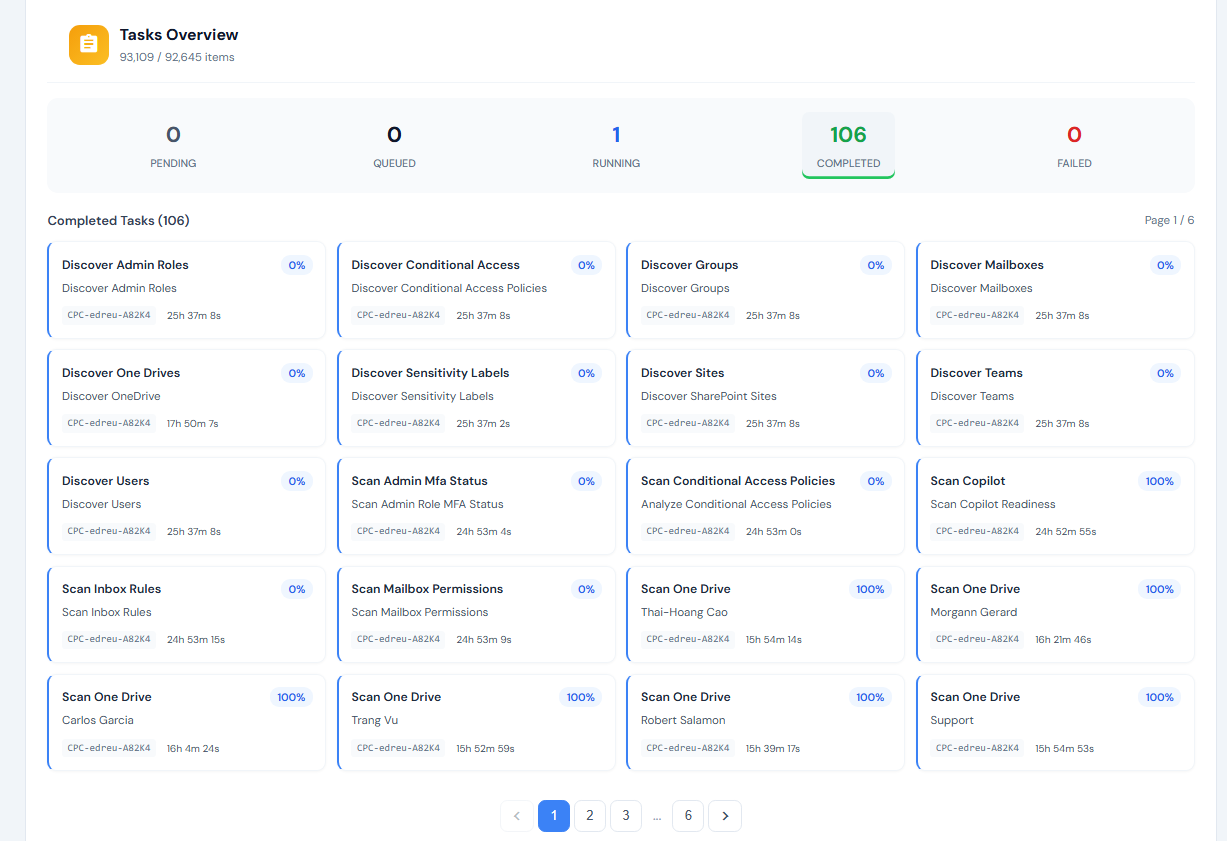The width and height of the screenshot is (1227, 841).
Task: Click the name Trang Vu
Action: [x=375, y=720]
